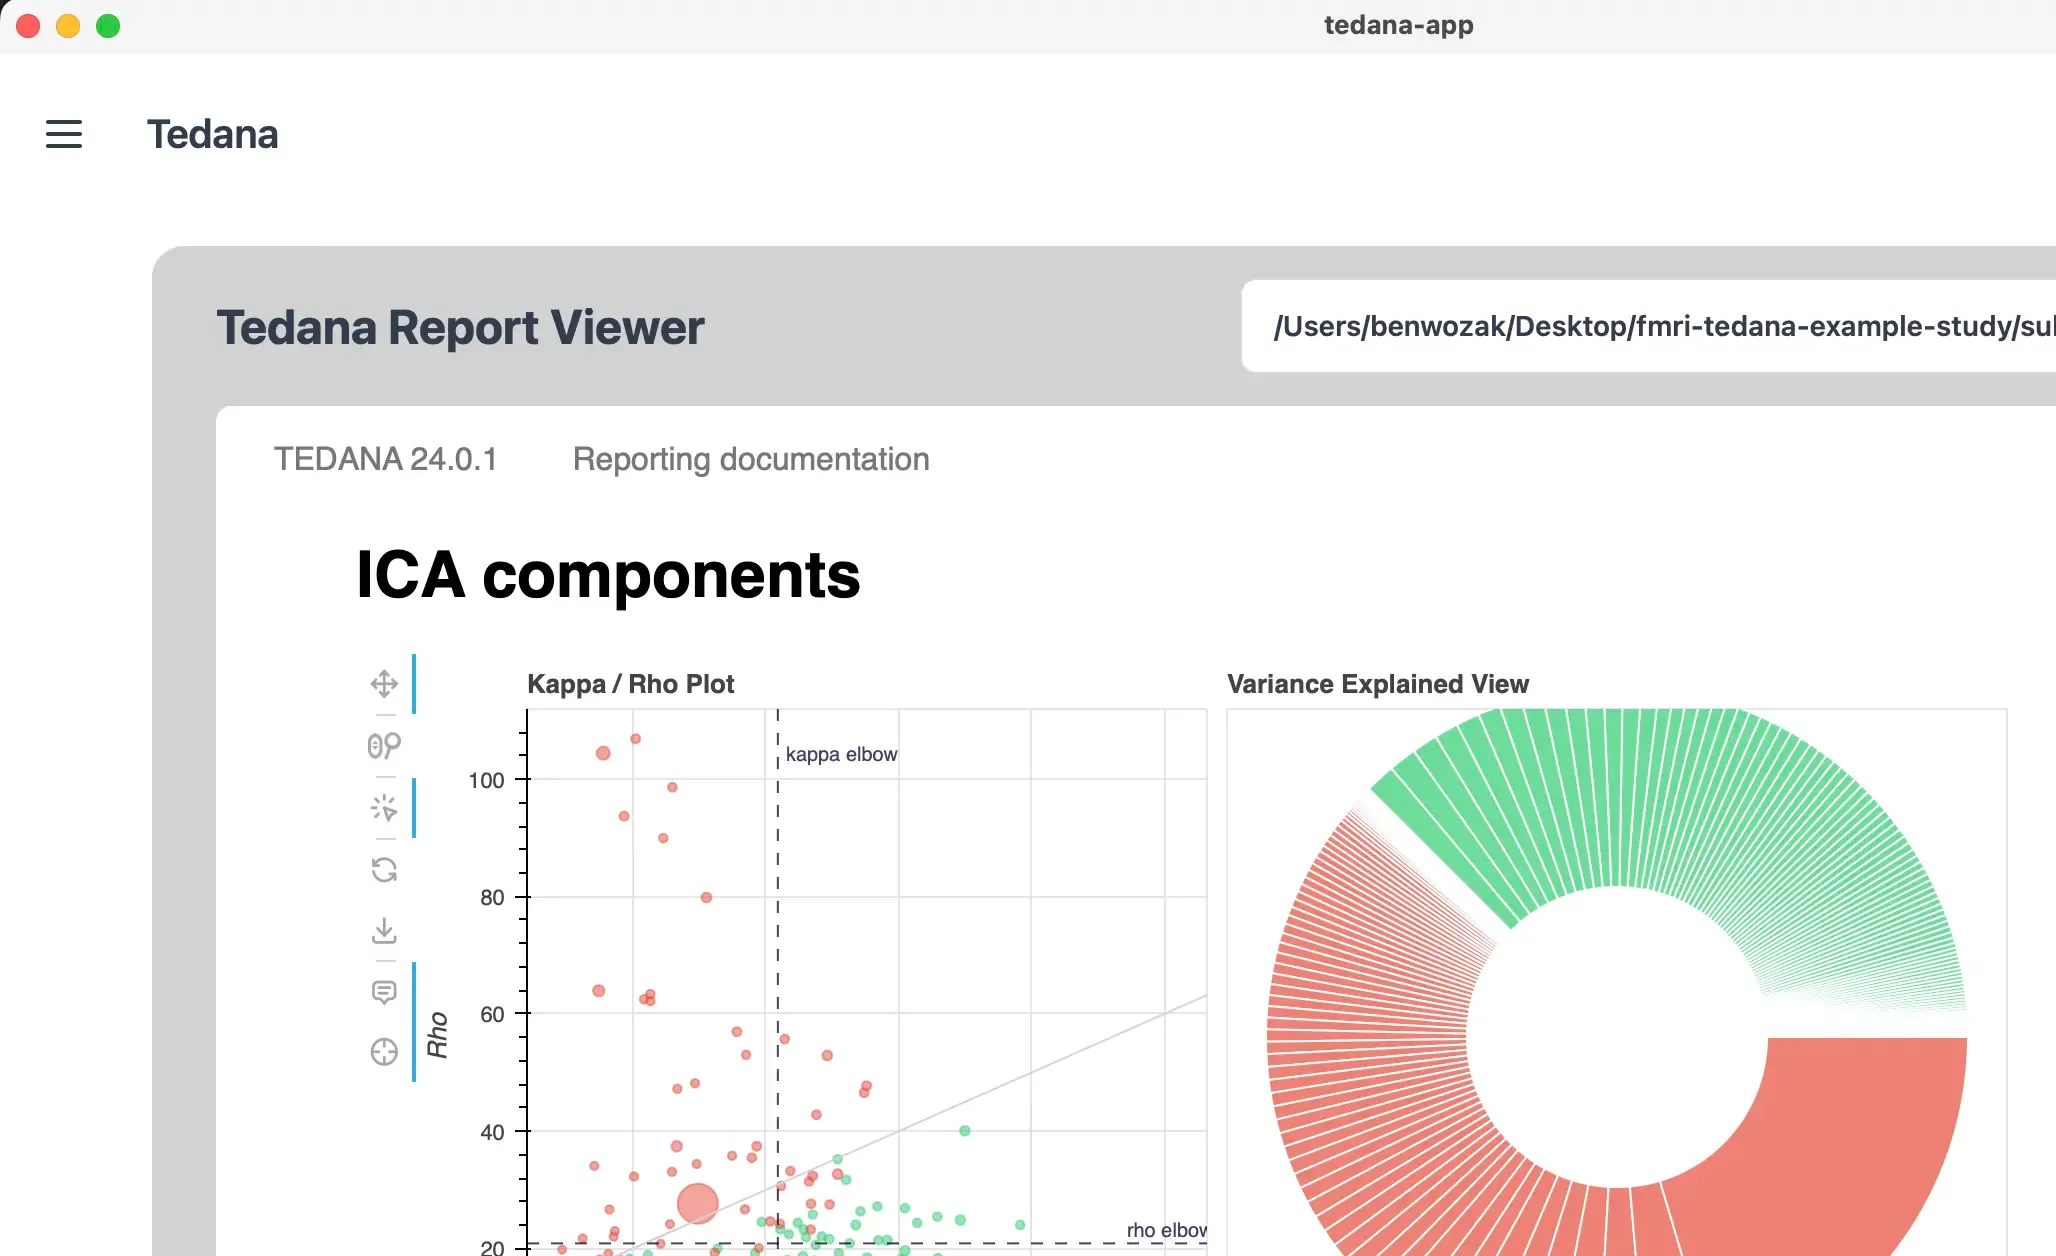
Task: Click the 'Variance Explained View' title
Action: [x=1377, y=684]
